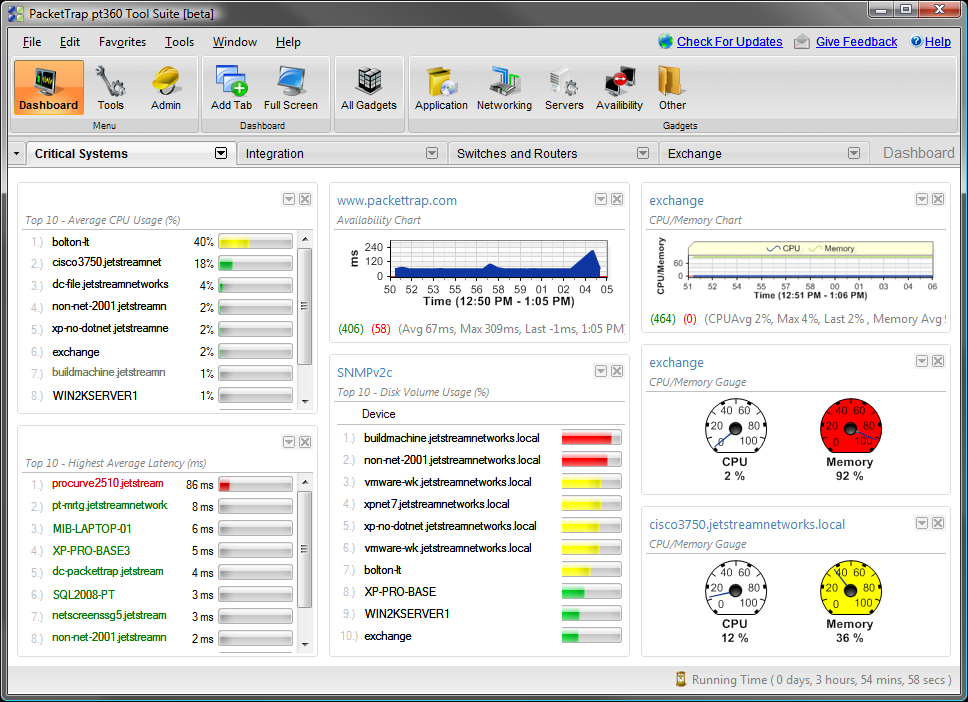968x702 pixels.
Task: Click the PacketTrap application icon in title bar
Action: coord(16,13)
